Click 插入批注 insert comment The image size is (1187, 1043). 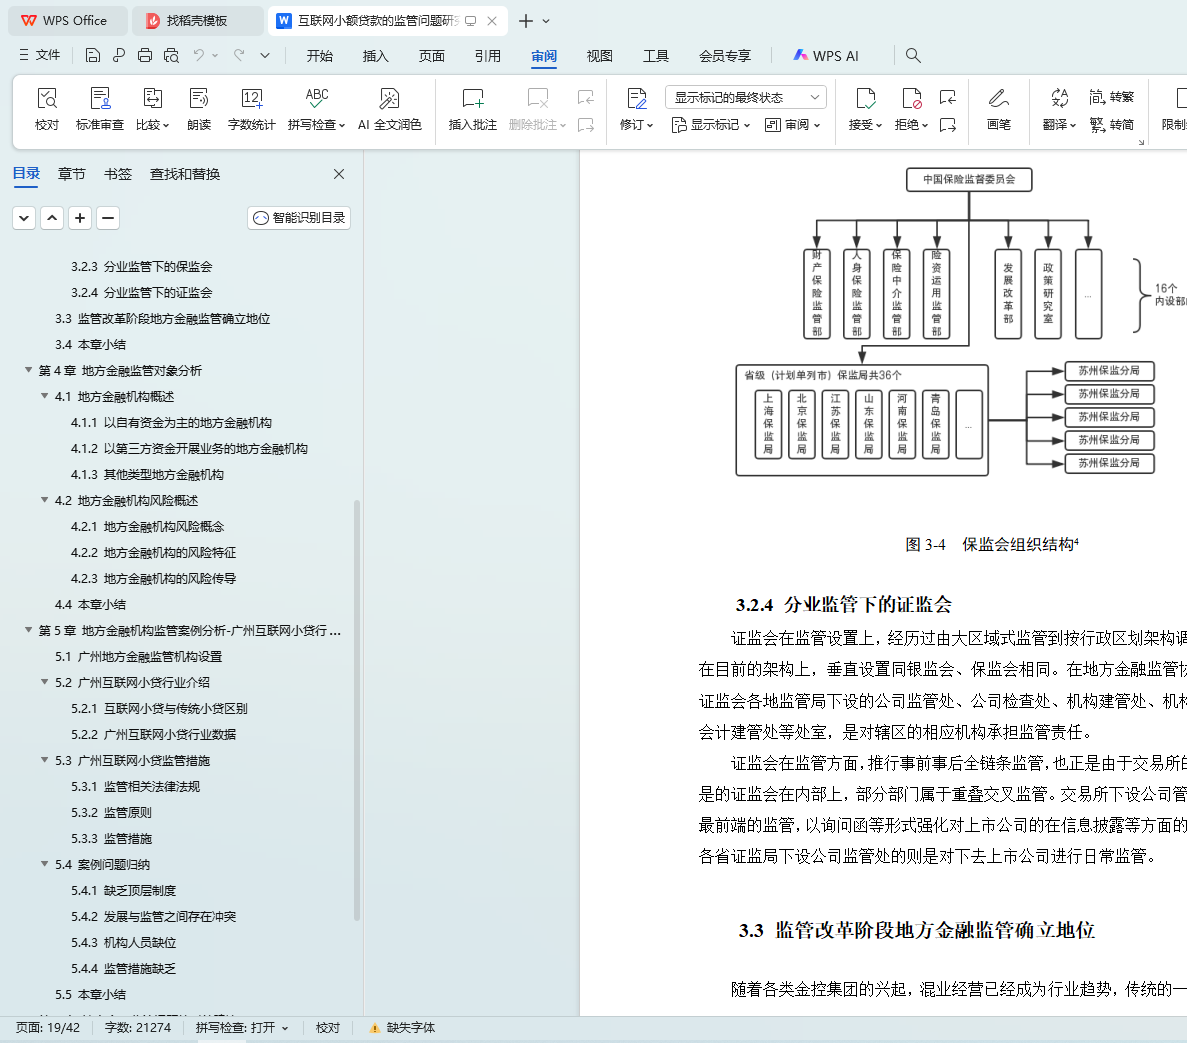click(x=472, y=109)
